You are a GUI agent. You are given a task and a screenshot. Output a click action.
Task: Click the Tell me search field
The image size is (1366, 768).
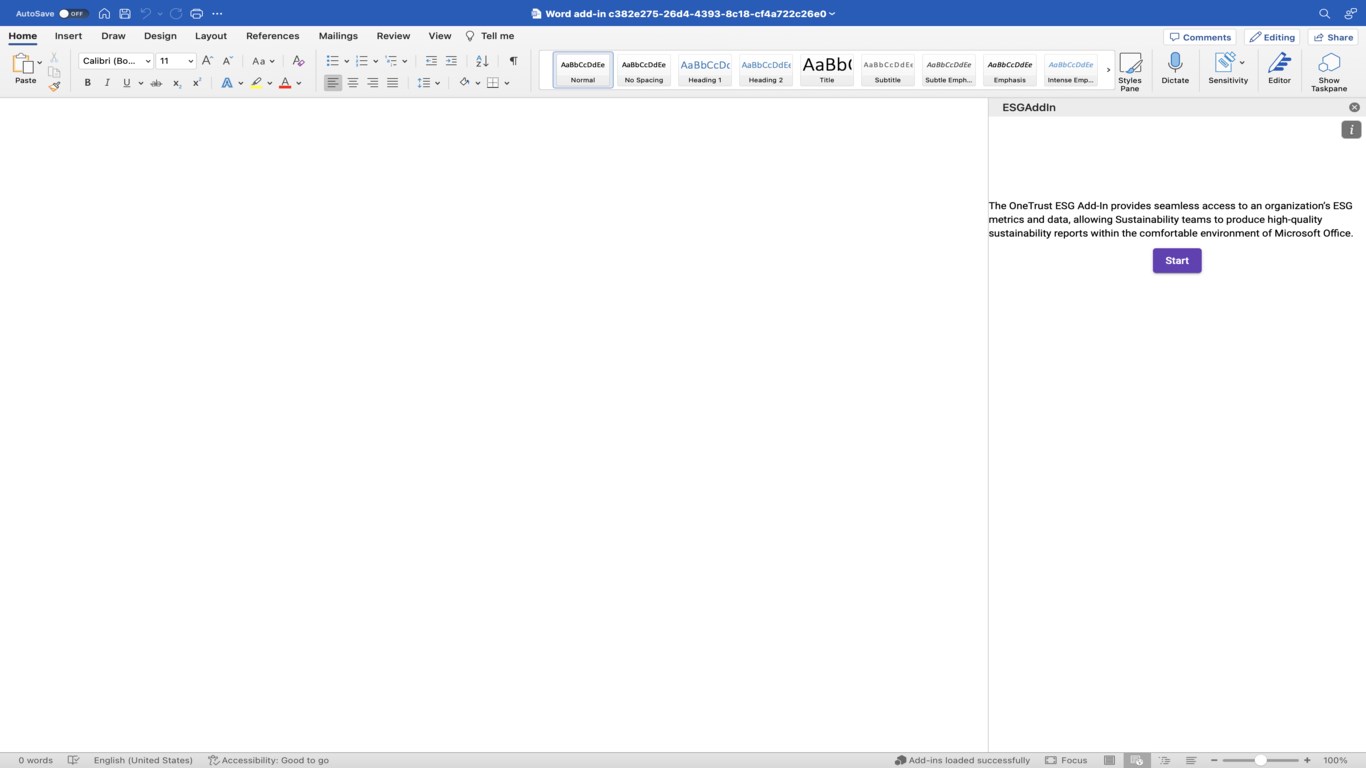coord(490,36)
